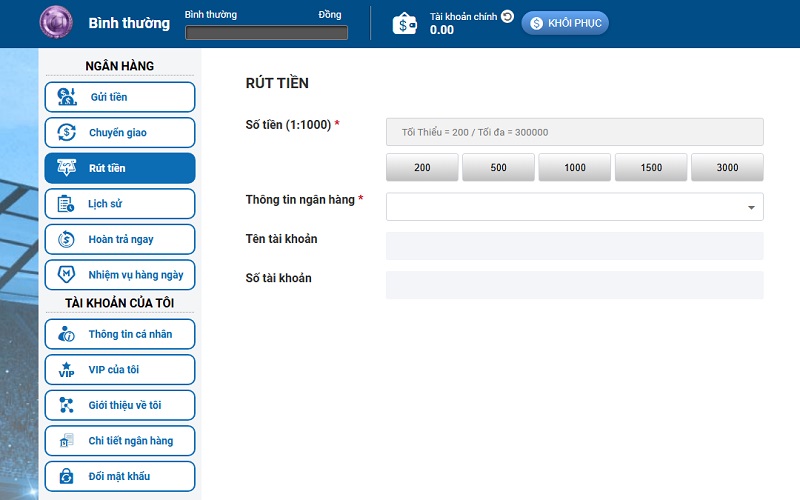Click the Nhiệm vụ hàng ngày icon
Image resolution: width=800 pixels, height=500 pixels.
(67, 275)
